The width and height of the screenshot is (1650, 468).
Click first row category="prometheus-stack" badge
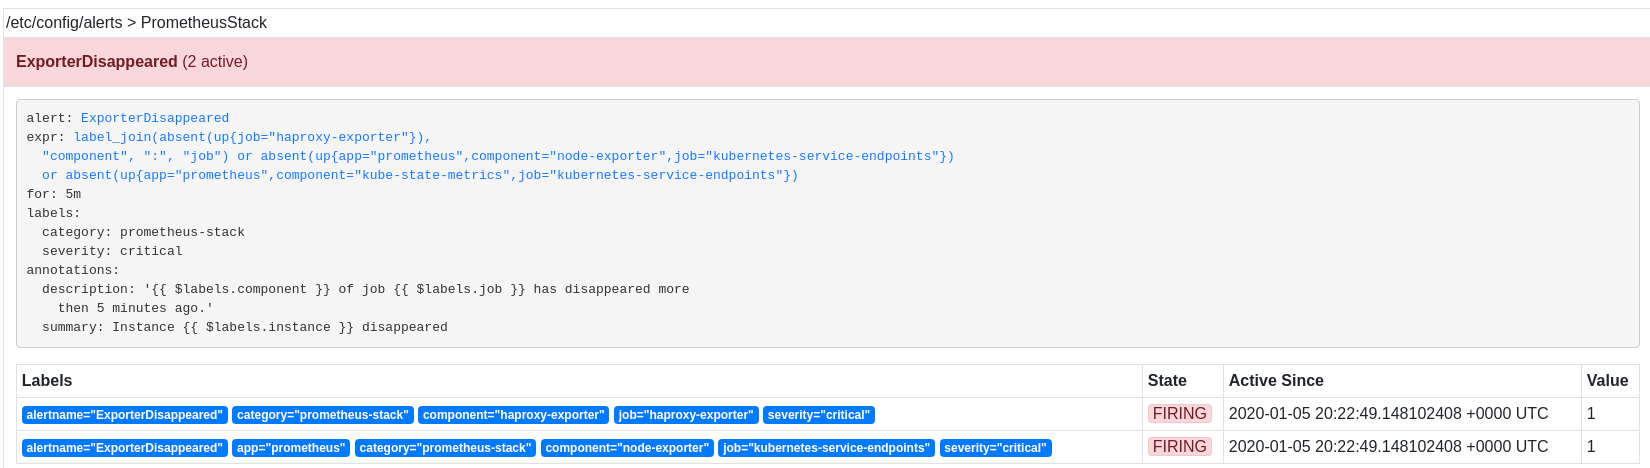323,415
